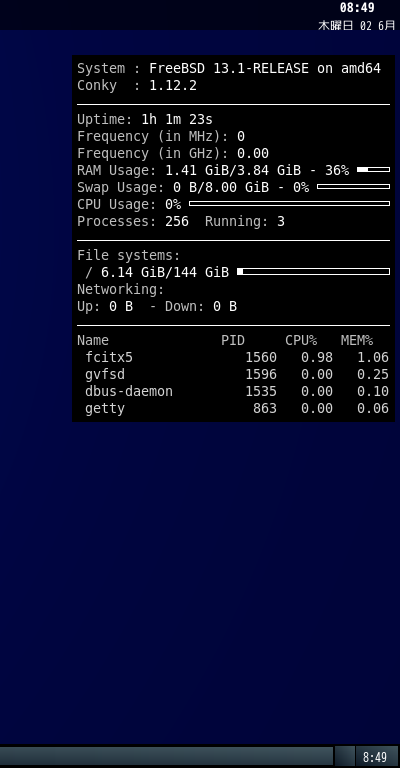Click PID 1535 in the dbus-daemon row
Viewport: 400px width, 768px height.
pyautogui.click(x=261, y=391)
